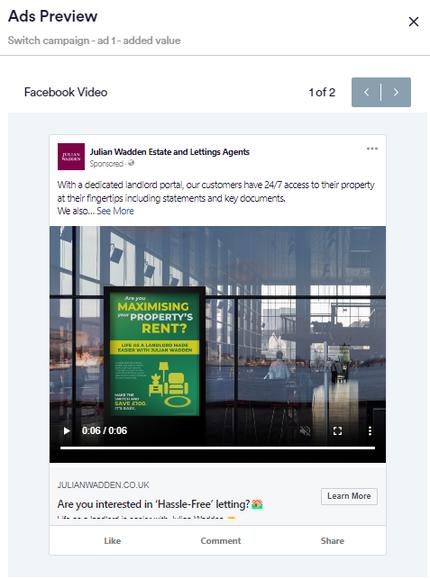Viewport: 430px width, 579px height.
Task: Open video more-options vertical dots
Action: tap(370, 431)
